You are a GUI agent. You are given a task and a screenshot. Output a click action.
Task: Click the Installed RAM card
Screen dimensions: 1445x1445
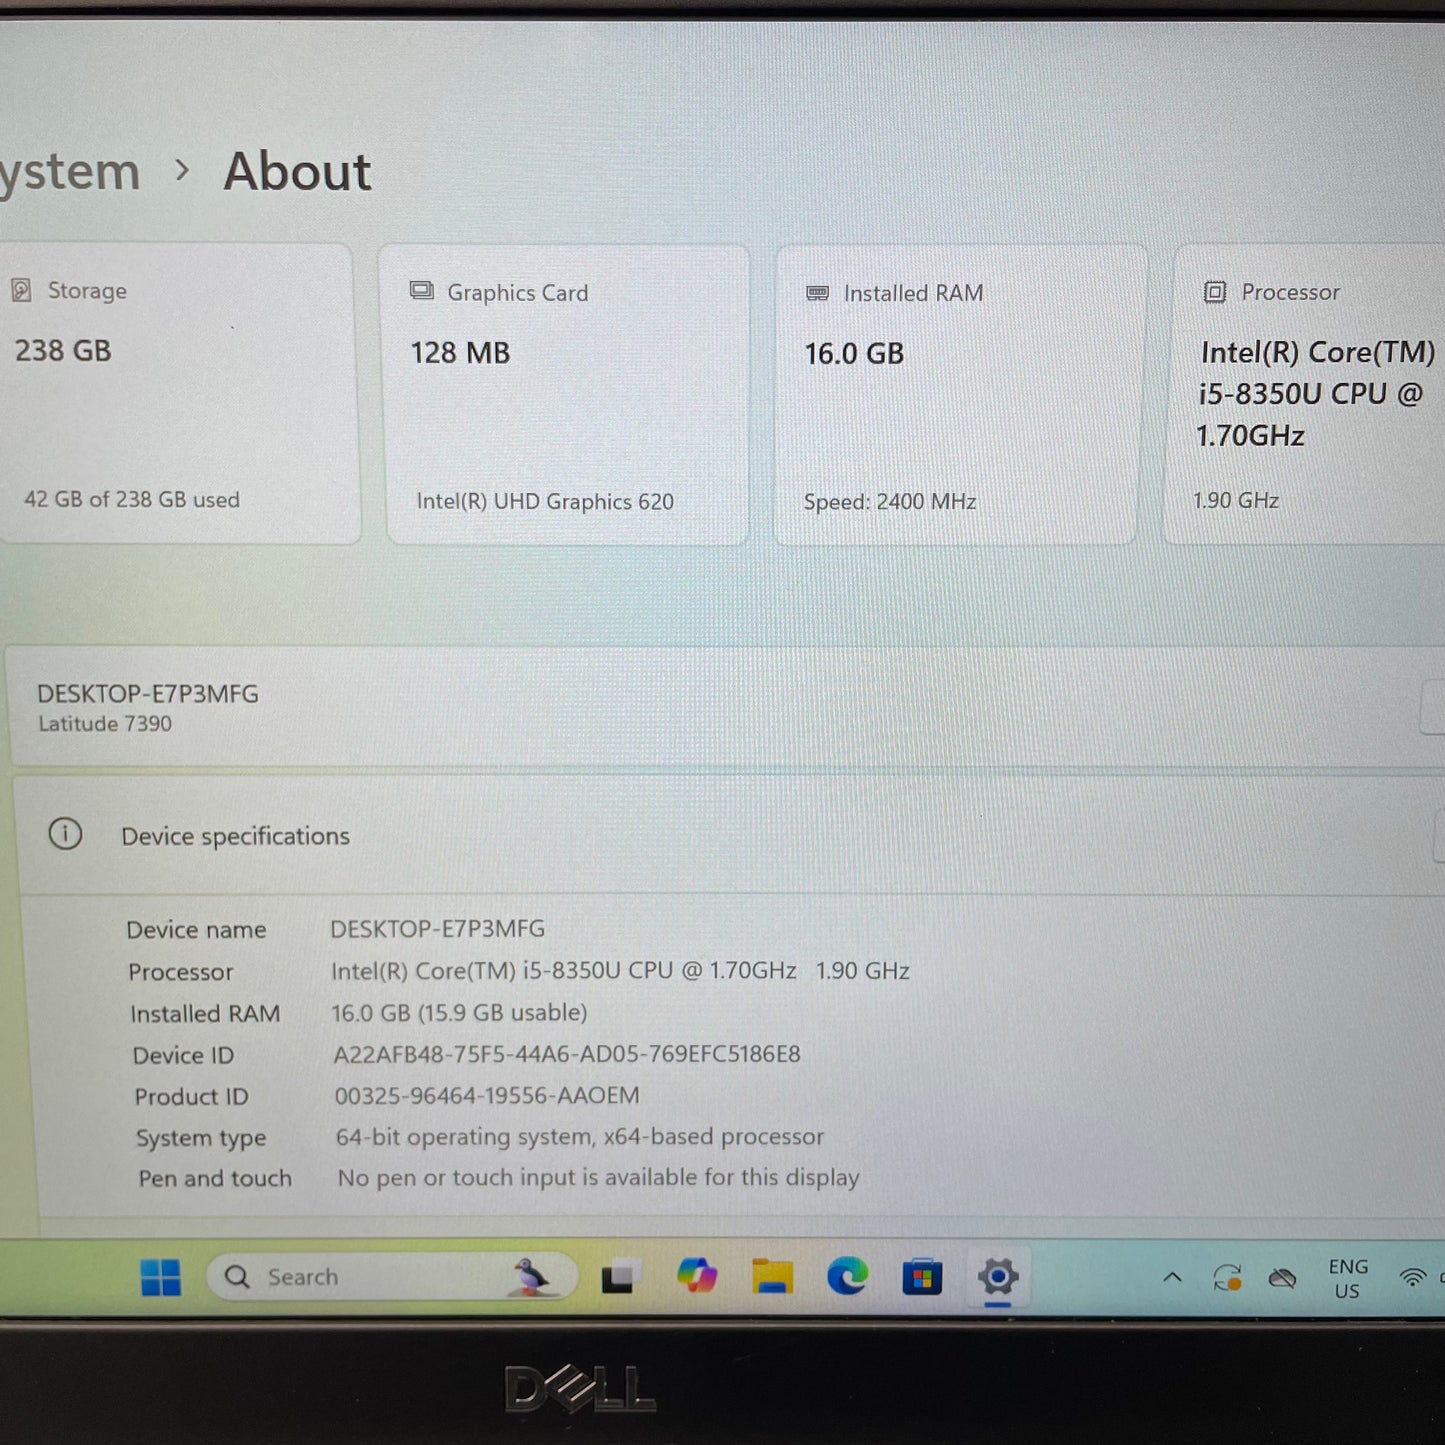tap(959, 395)
